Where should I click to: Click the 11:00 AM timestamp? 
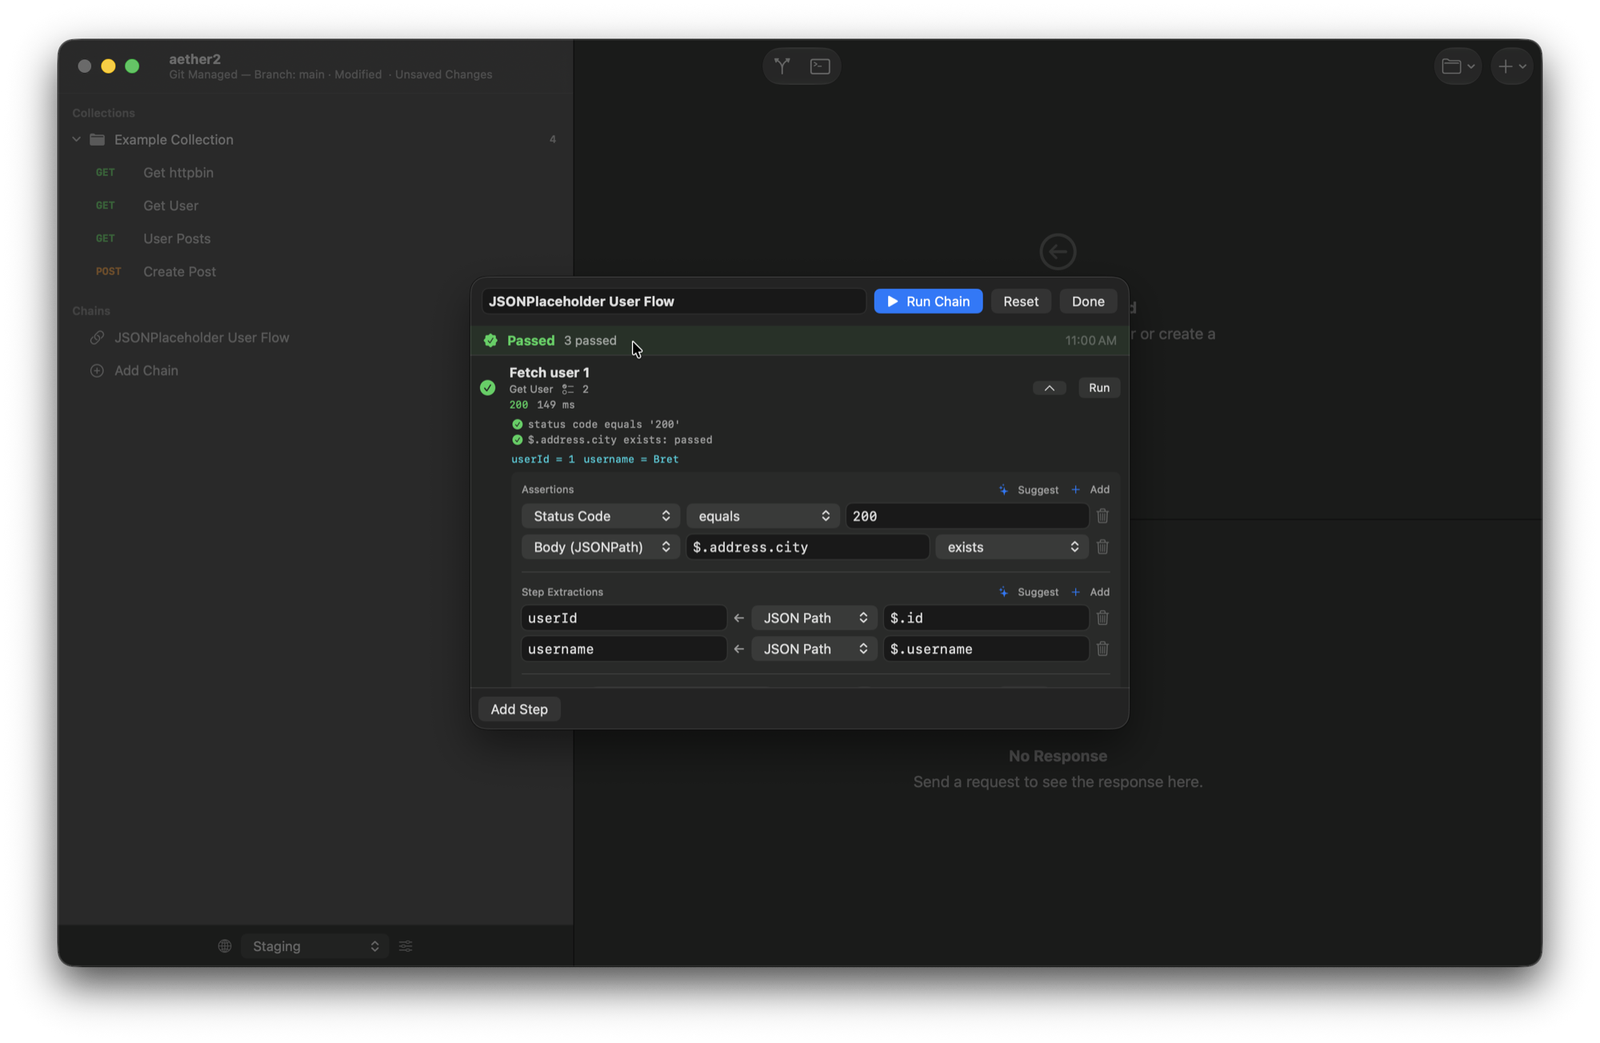click(x=1090, y=341)
